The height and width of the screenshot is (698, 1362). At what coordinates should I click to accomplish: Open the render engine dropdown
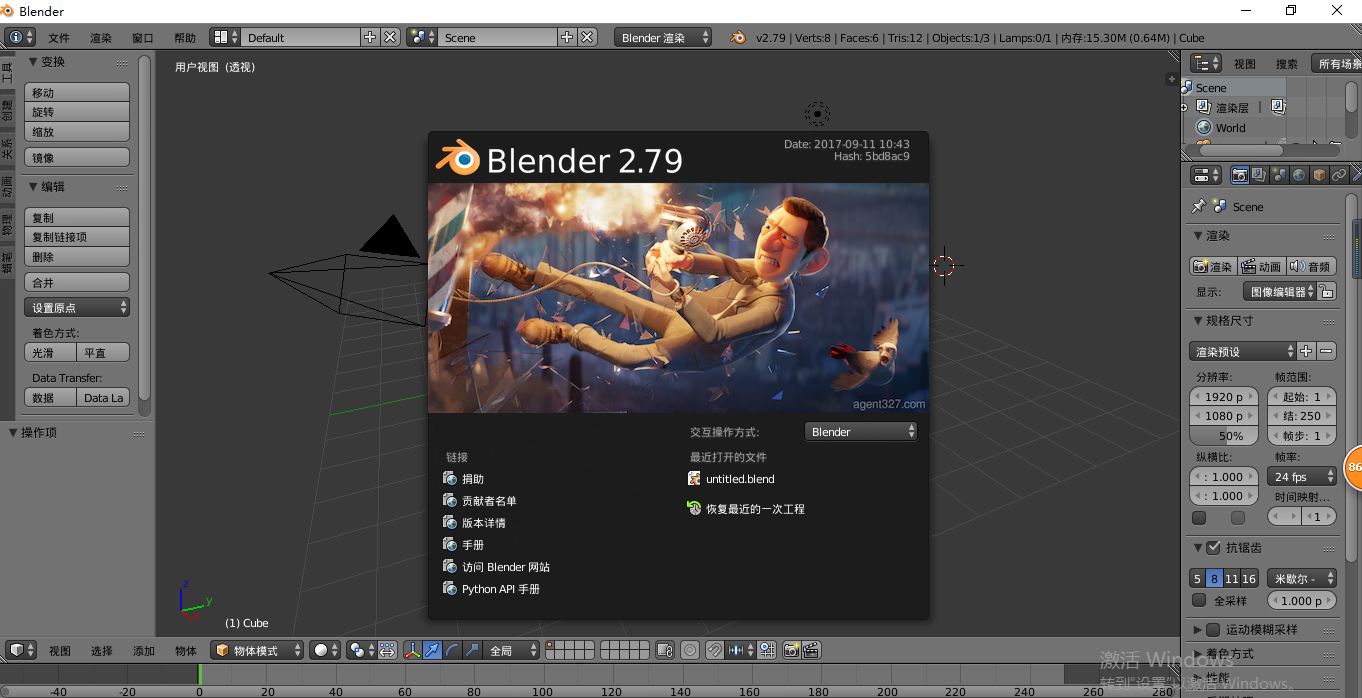pos(663,37)
